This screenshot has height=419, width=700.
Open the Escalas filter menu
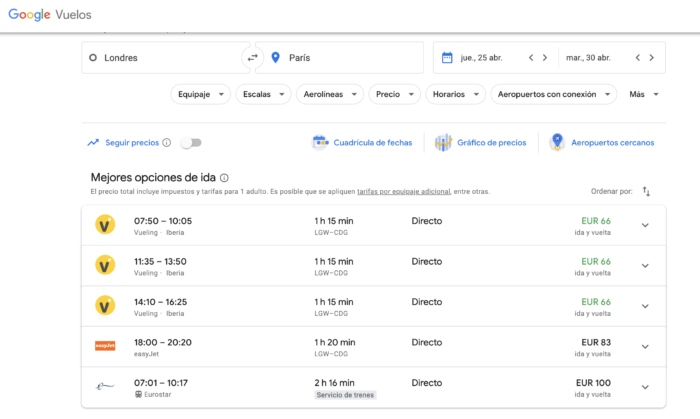click(263, 94)
